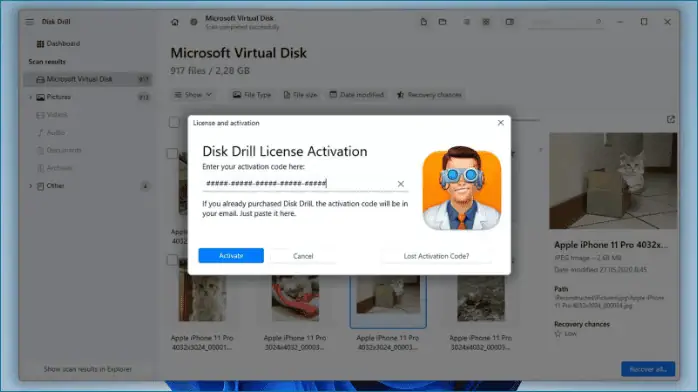Click the folder icon in the top toolbar
Viewport: 698px width, 392px height.
tap(442, 22)
